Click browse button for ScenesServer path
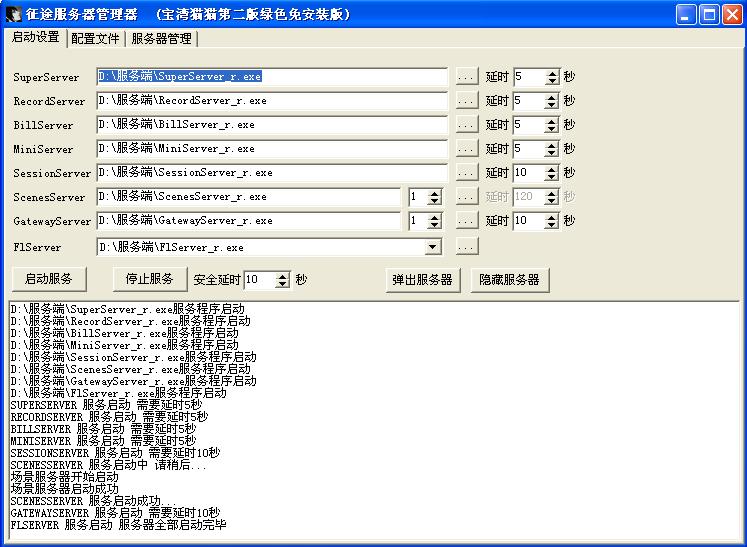 point(466,196)
